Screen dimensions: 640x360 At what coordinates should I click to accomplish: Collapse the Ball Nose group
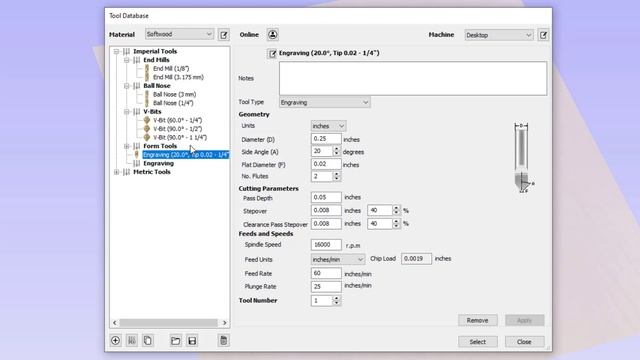click(127, 86)
